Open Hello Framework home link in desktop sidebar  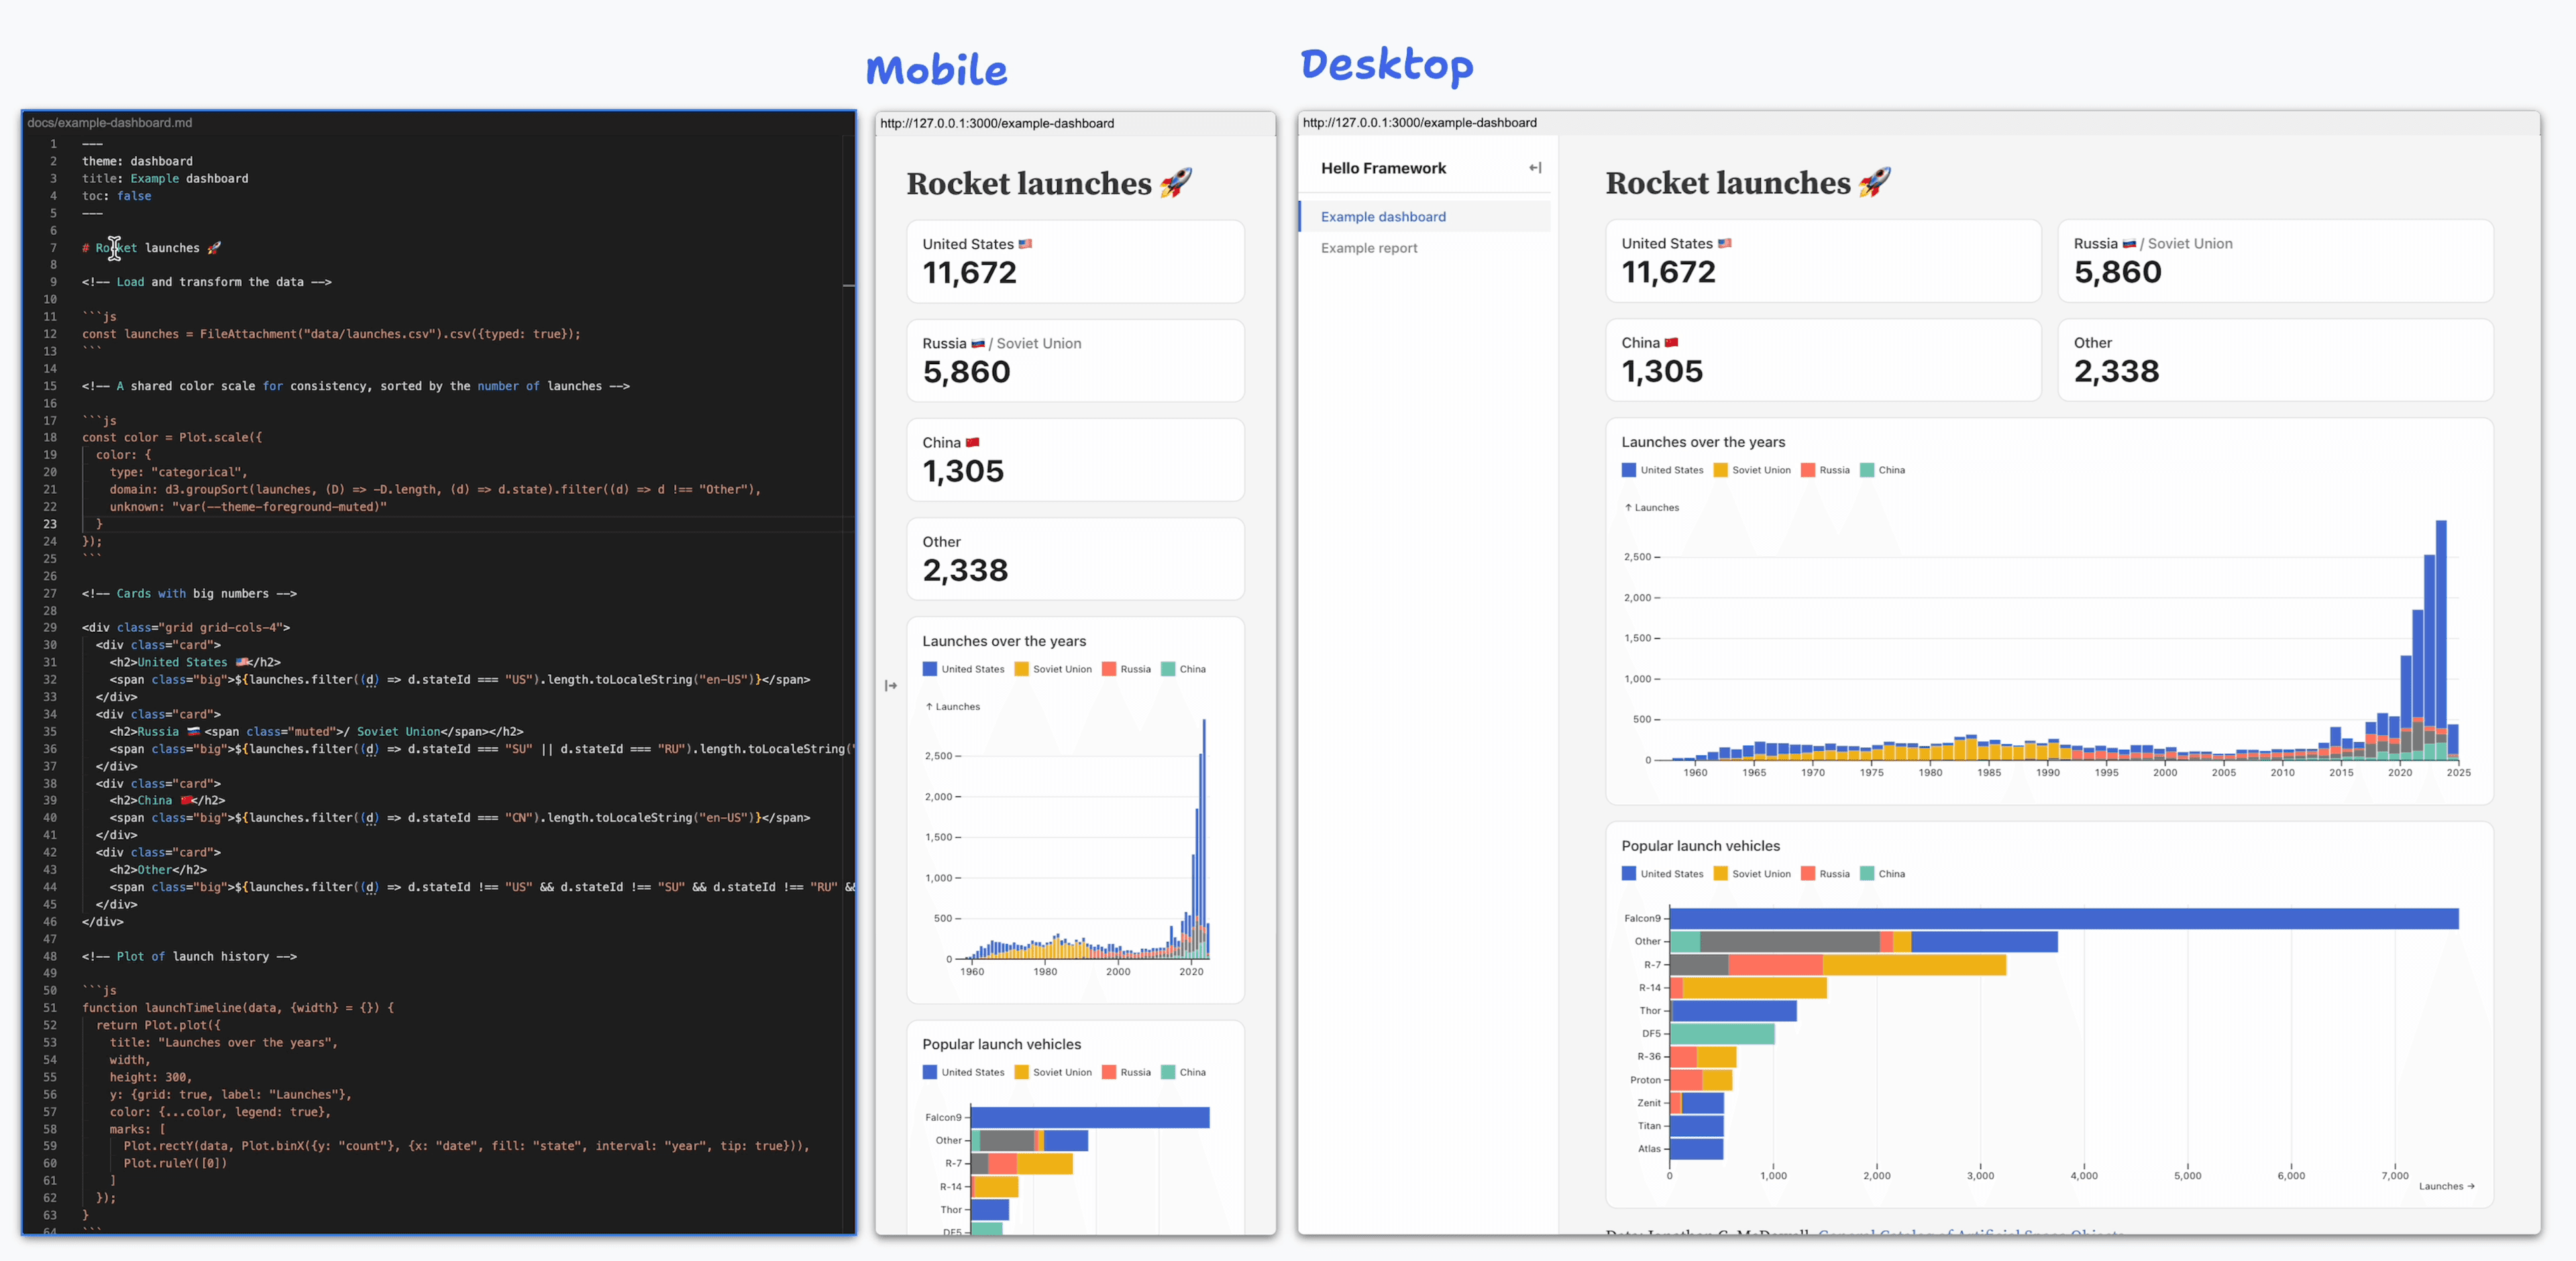(x=1383, y=168)
